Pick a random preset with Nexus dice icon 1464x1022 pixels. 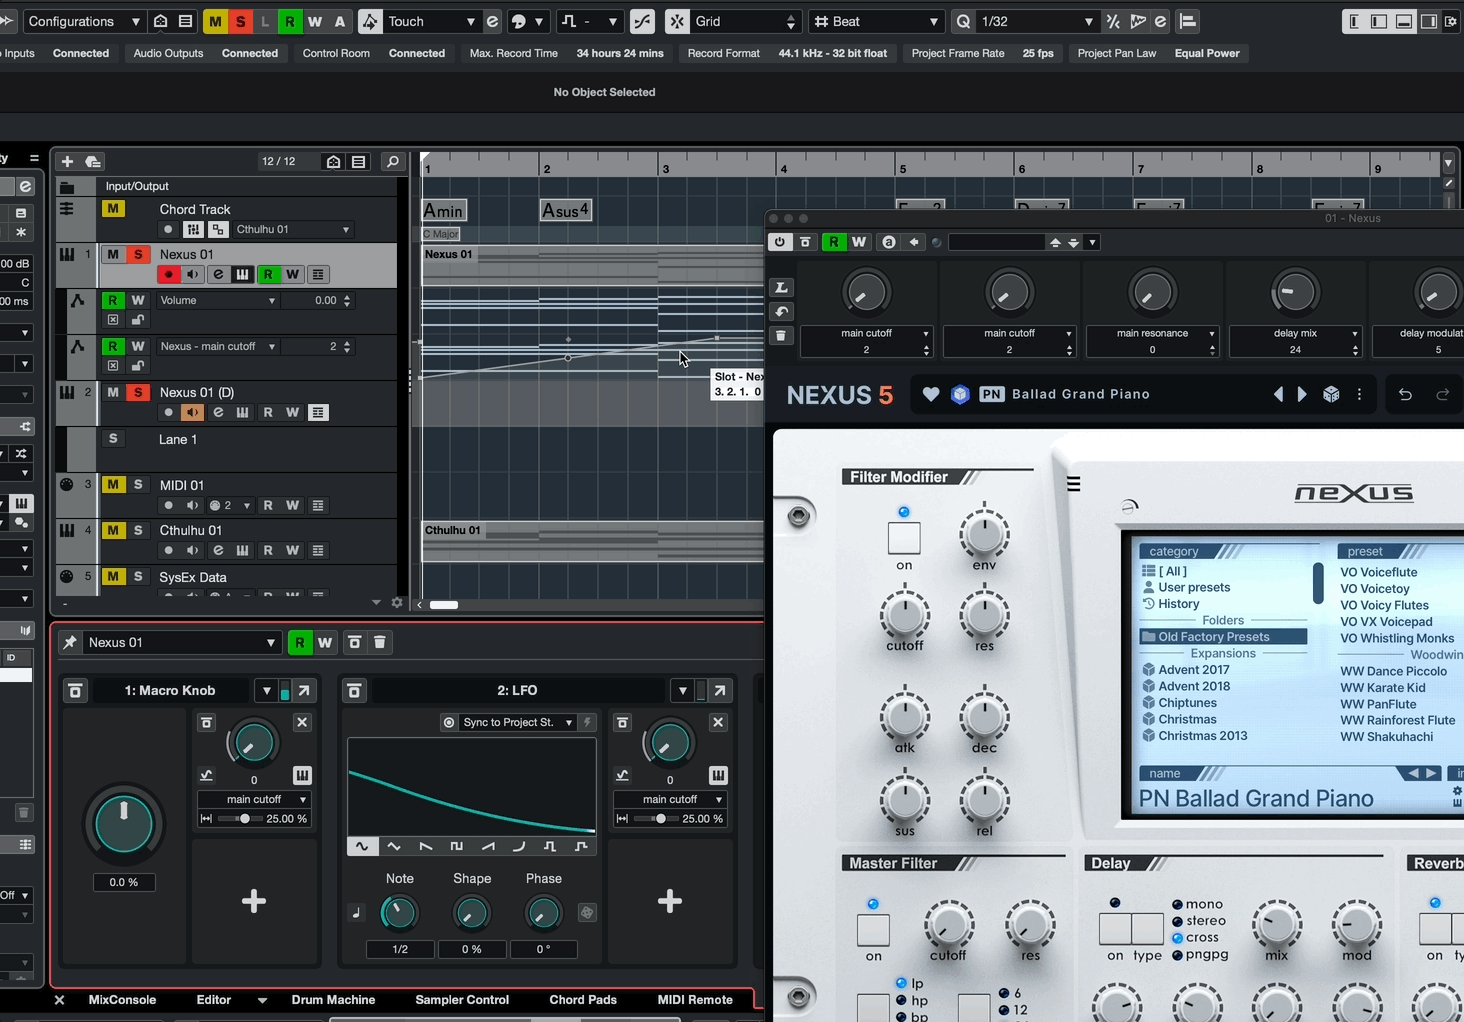[1331, 394]
